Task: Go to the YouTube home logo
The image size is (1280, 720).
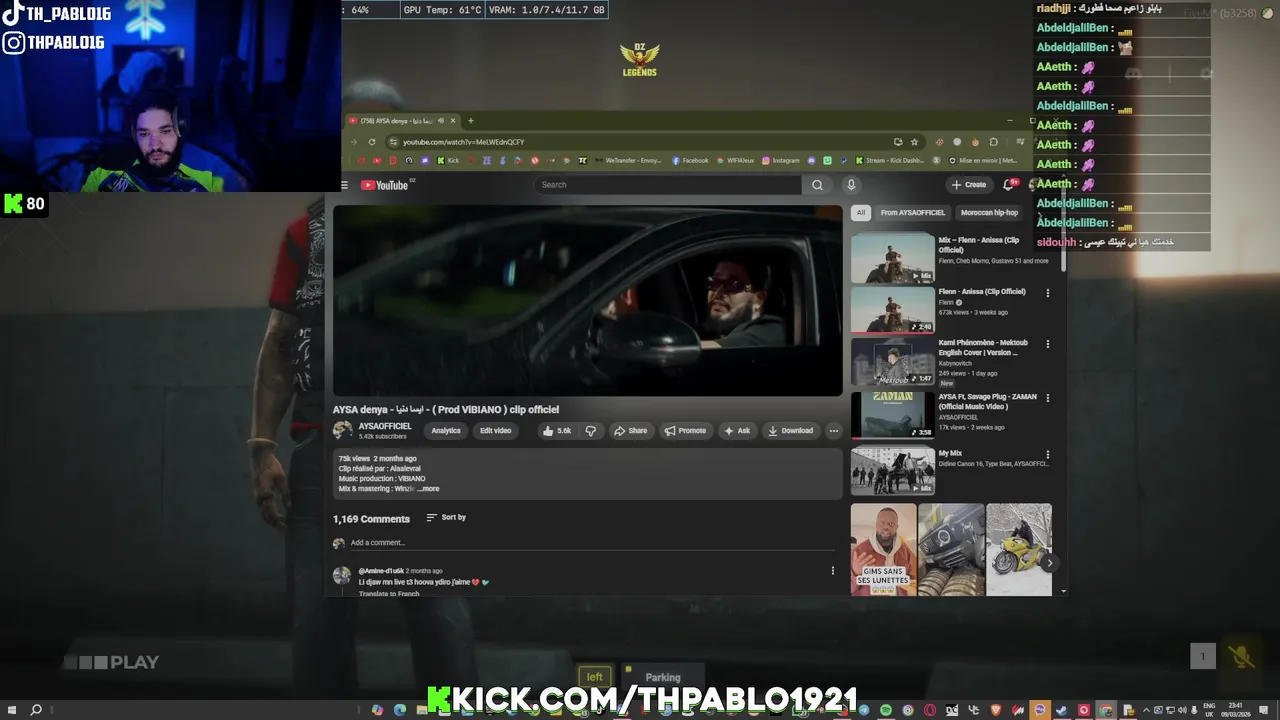Action: 385,185
